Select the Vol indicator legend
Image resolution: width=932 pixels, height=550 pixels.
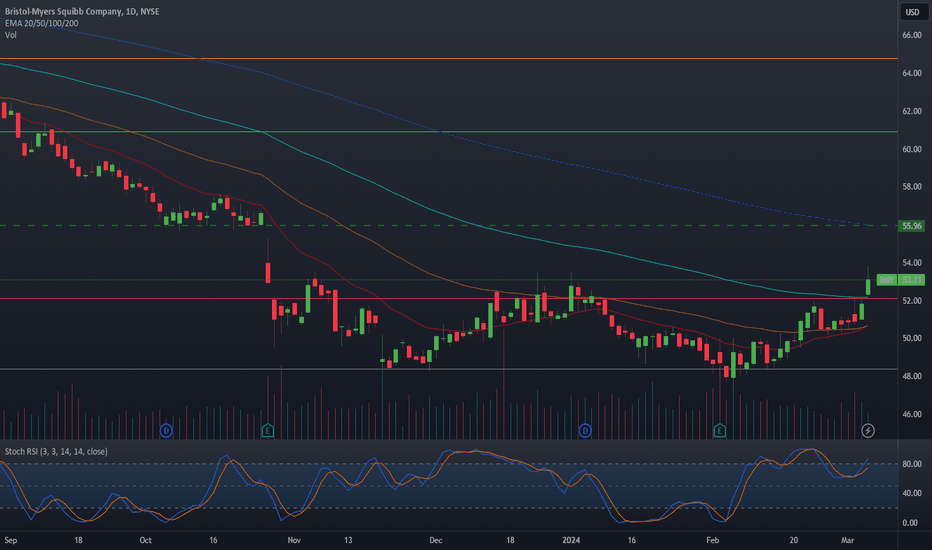click(x=11, y=35)
